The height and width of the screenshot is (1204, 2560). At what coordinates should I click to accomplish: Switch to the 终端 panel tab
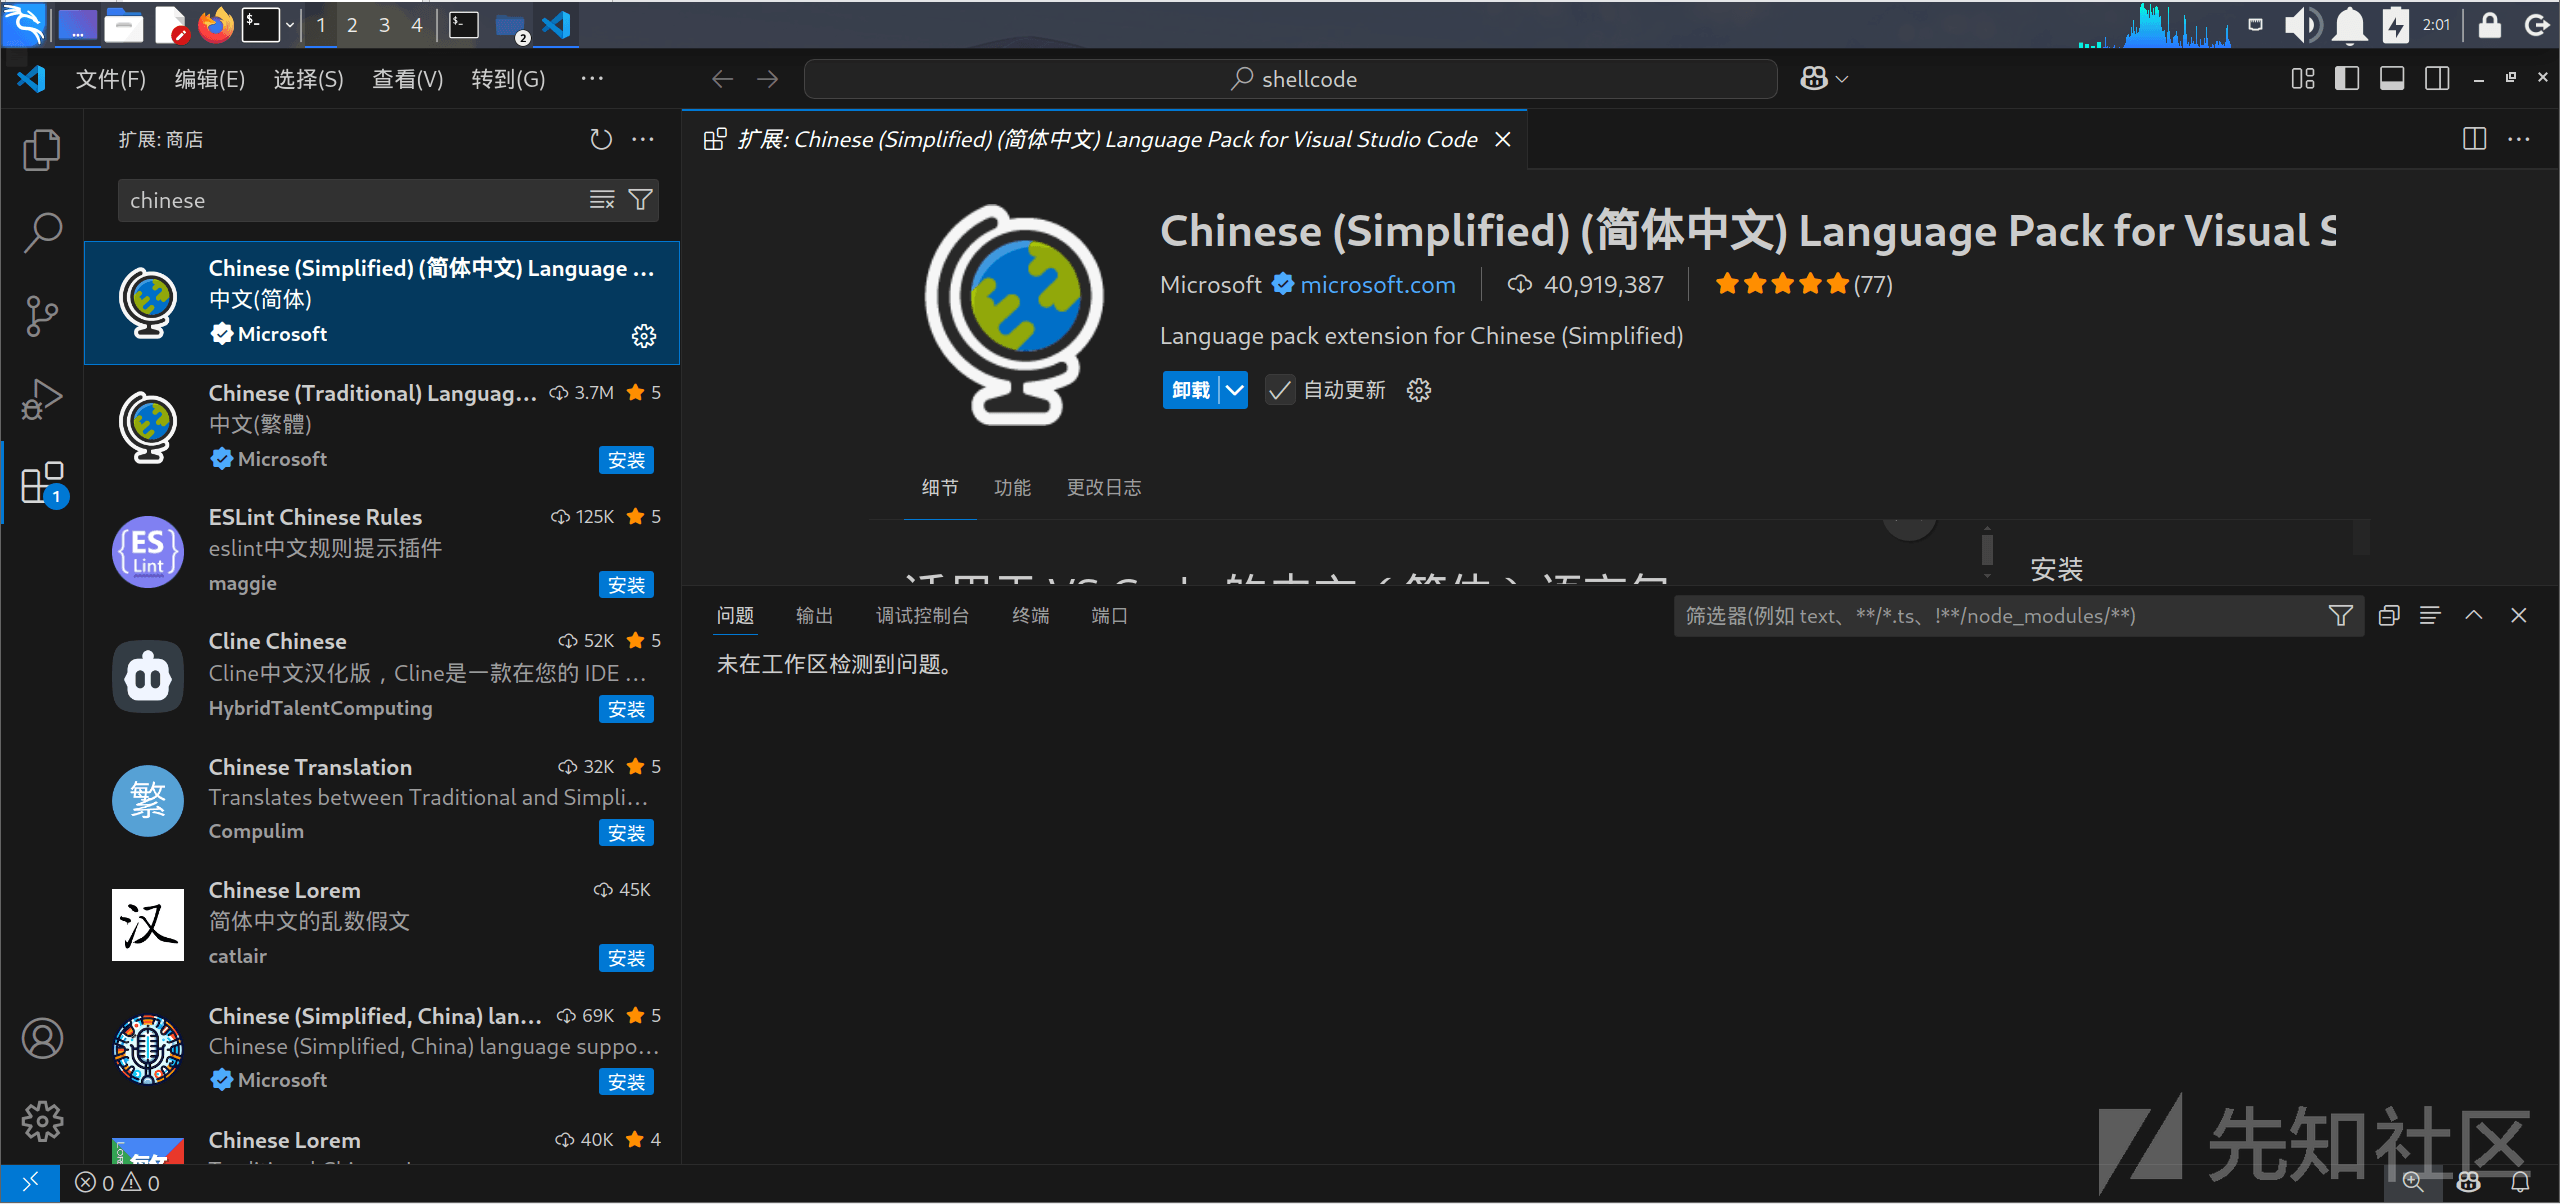click(x=1030, y=616)
